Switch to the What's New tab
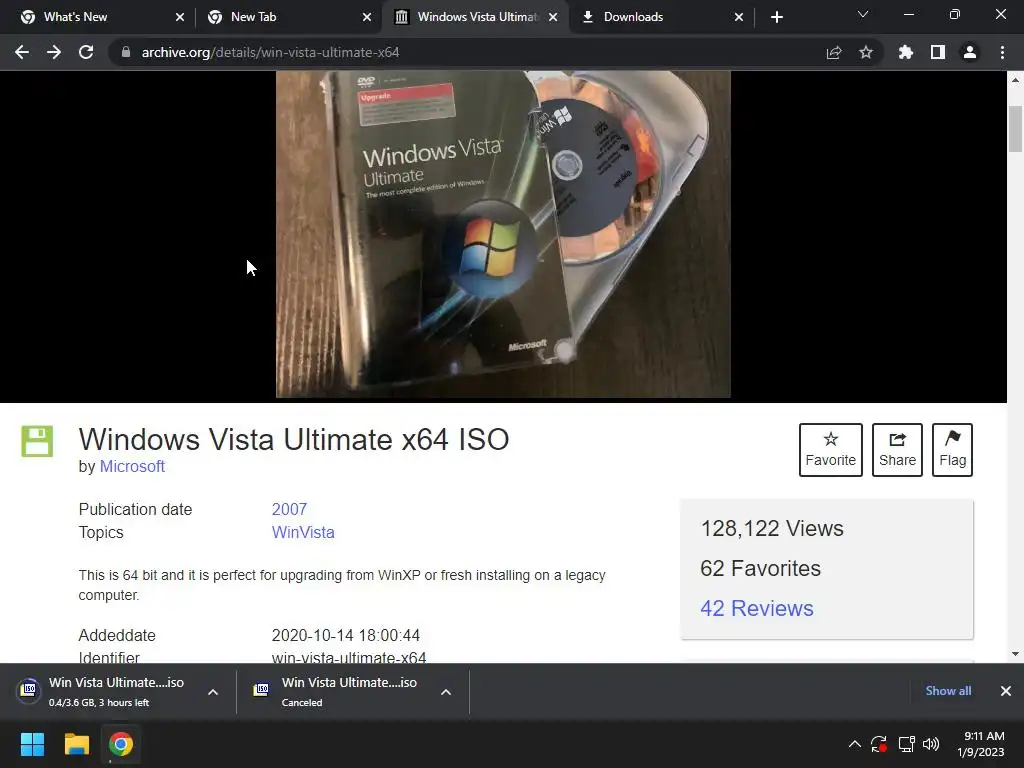The width and height of the screenshot is (1024, 768). click(x=103, y=17)
